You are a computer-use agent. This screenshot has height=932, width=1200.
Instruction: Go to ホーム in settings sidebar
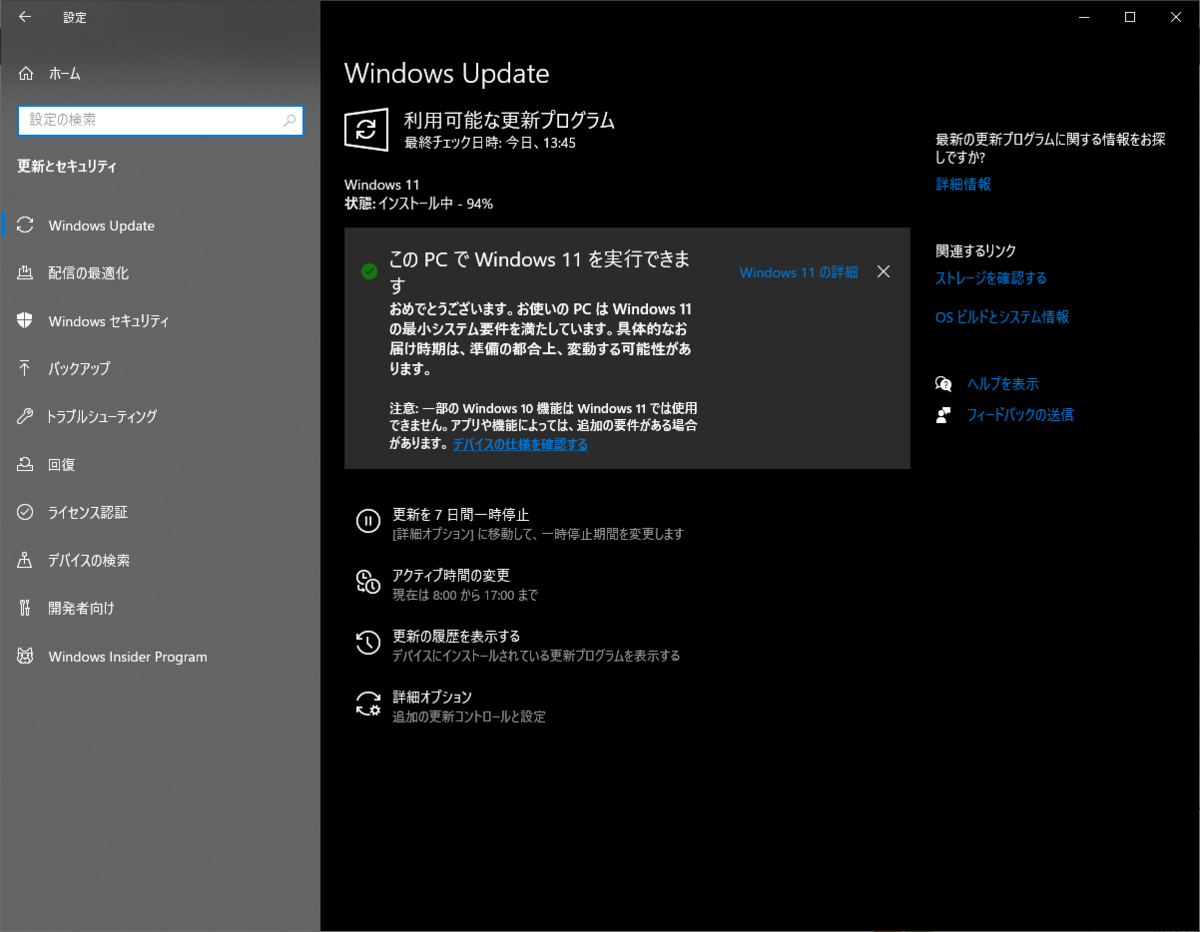160,73
